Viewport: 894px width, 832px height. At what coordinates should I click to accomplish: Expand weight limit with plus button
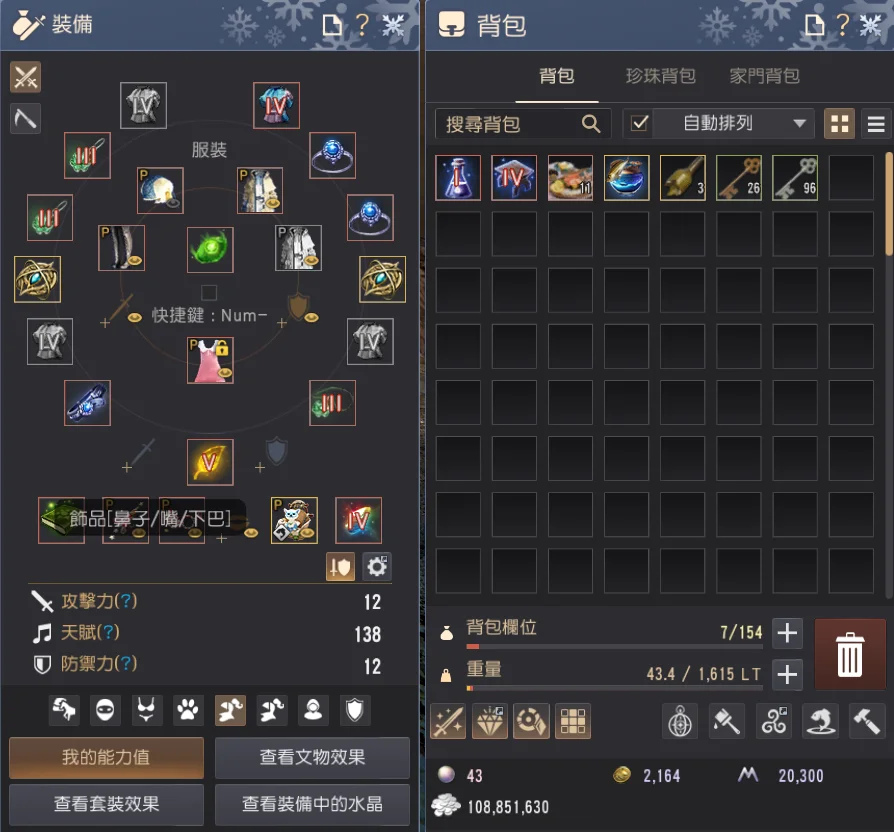coord(787,675)
